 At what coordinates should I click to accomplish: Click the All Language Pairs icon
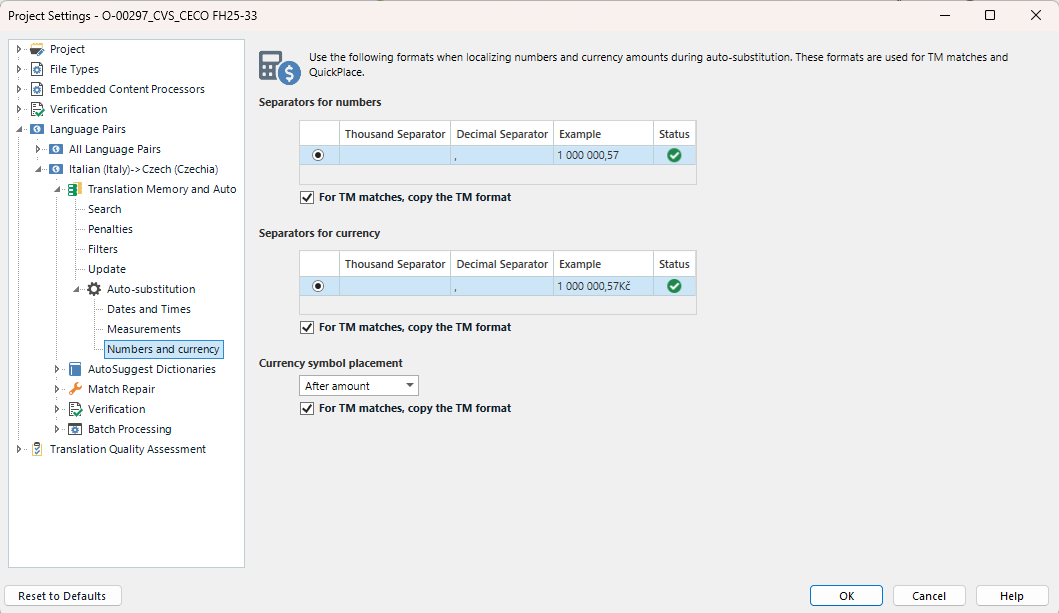(57, 149)
